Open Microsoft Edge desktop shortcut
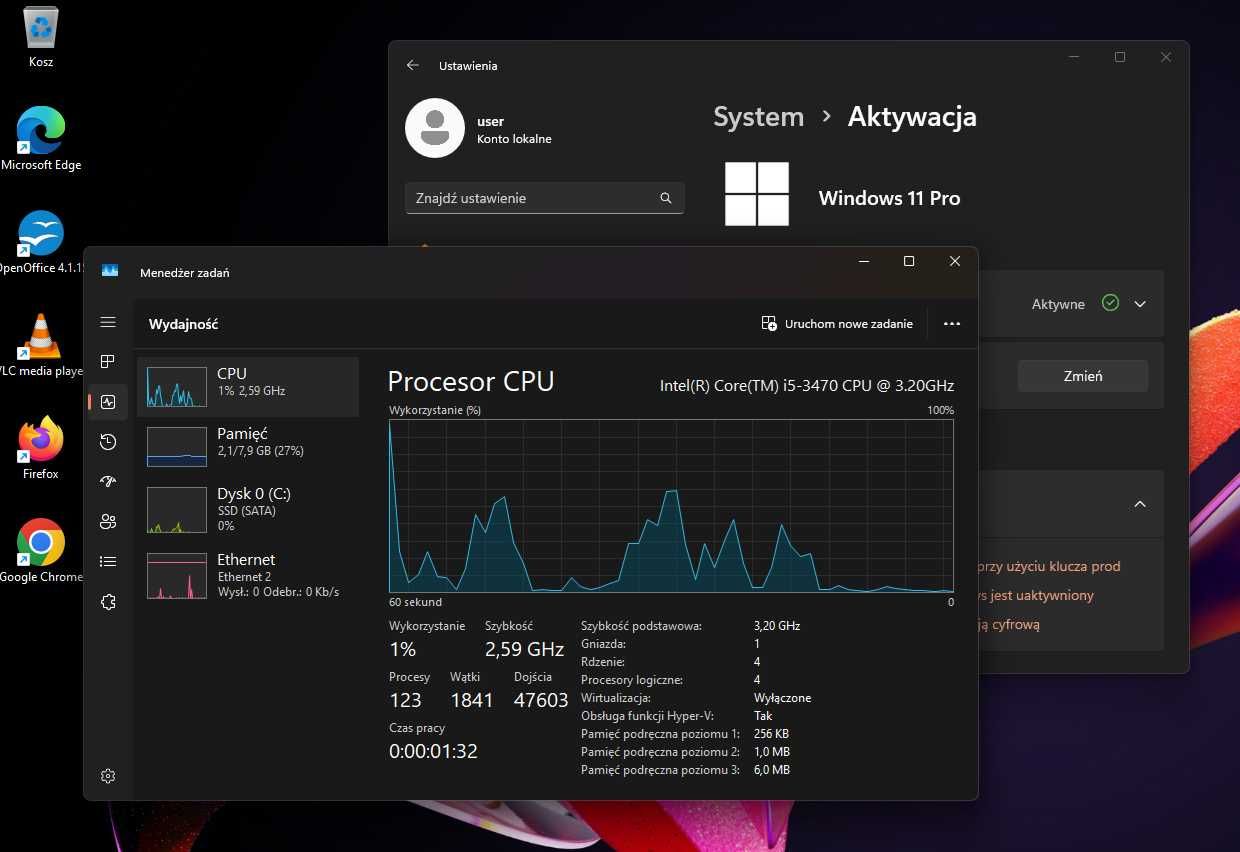1240x852 pixels. point(41,139)
